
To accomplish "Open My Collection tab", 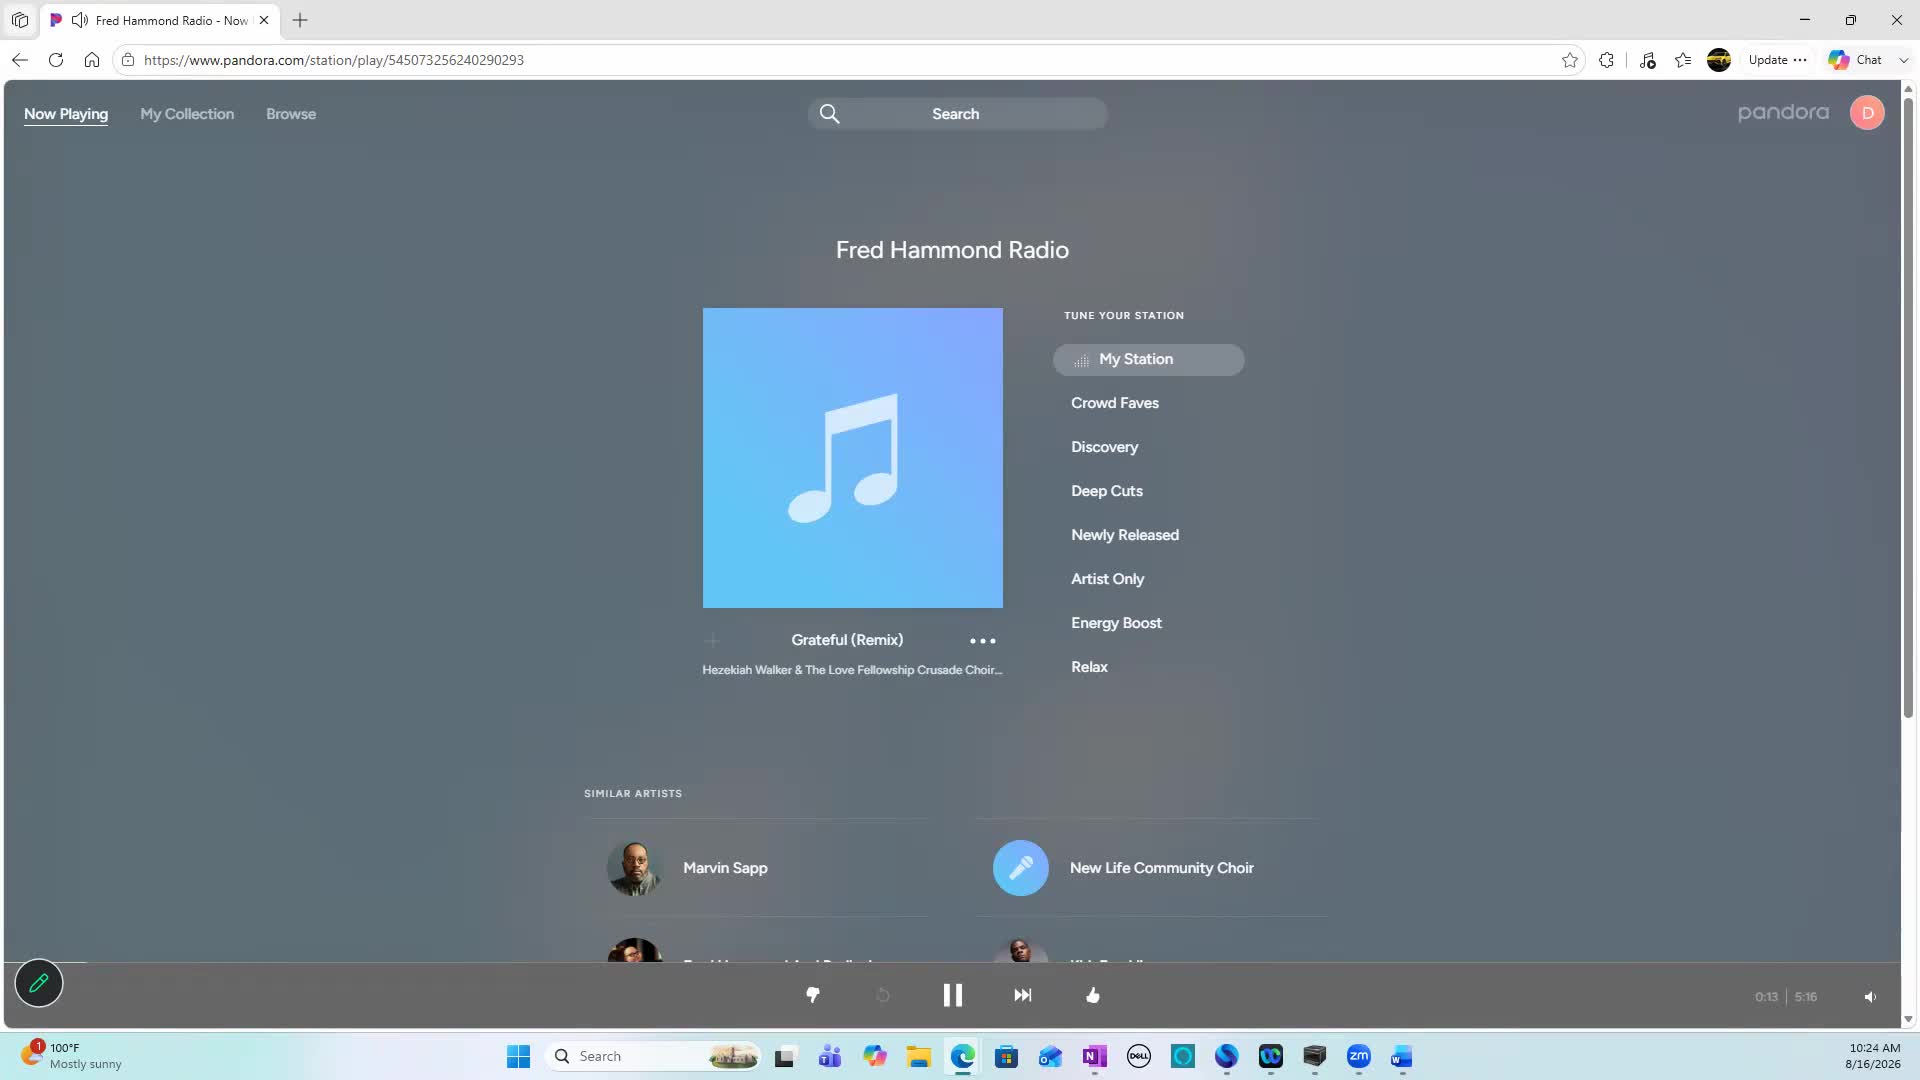I will (x=187, y=114).
